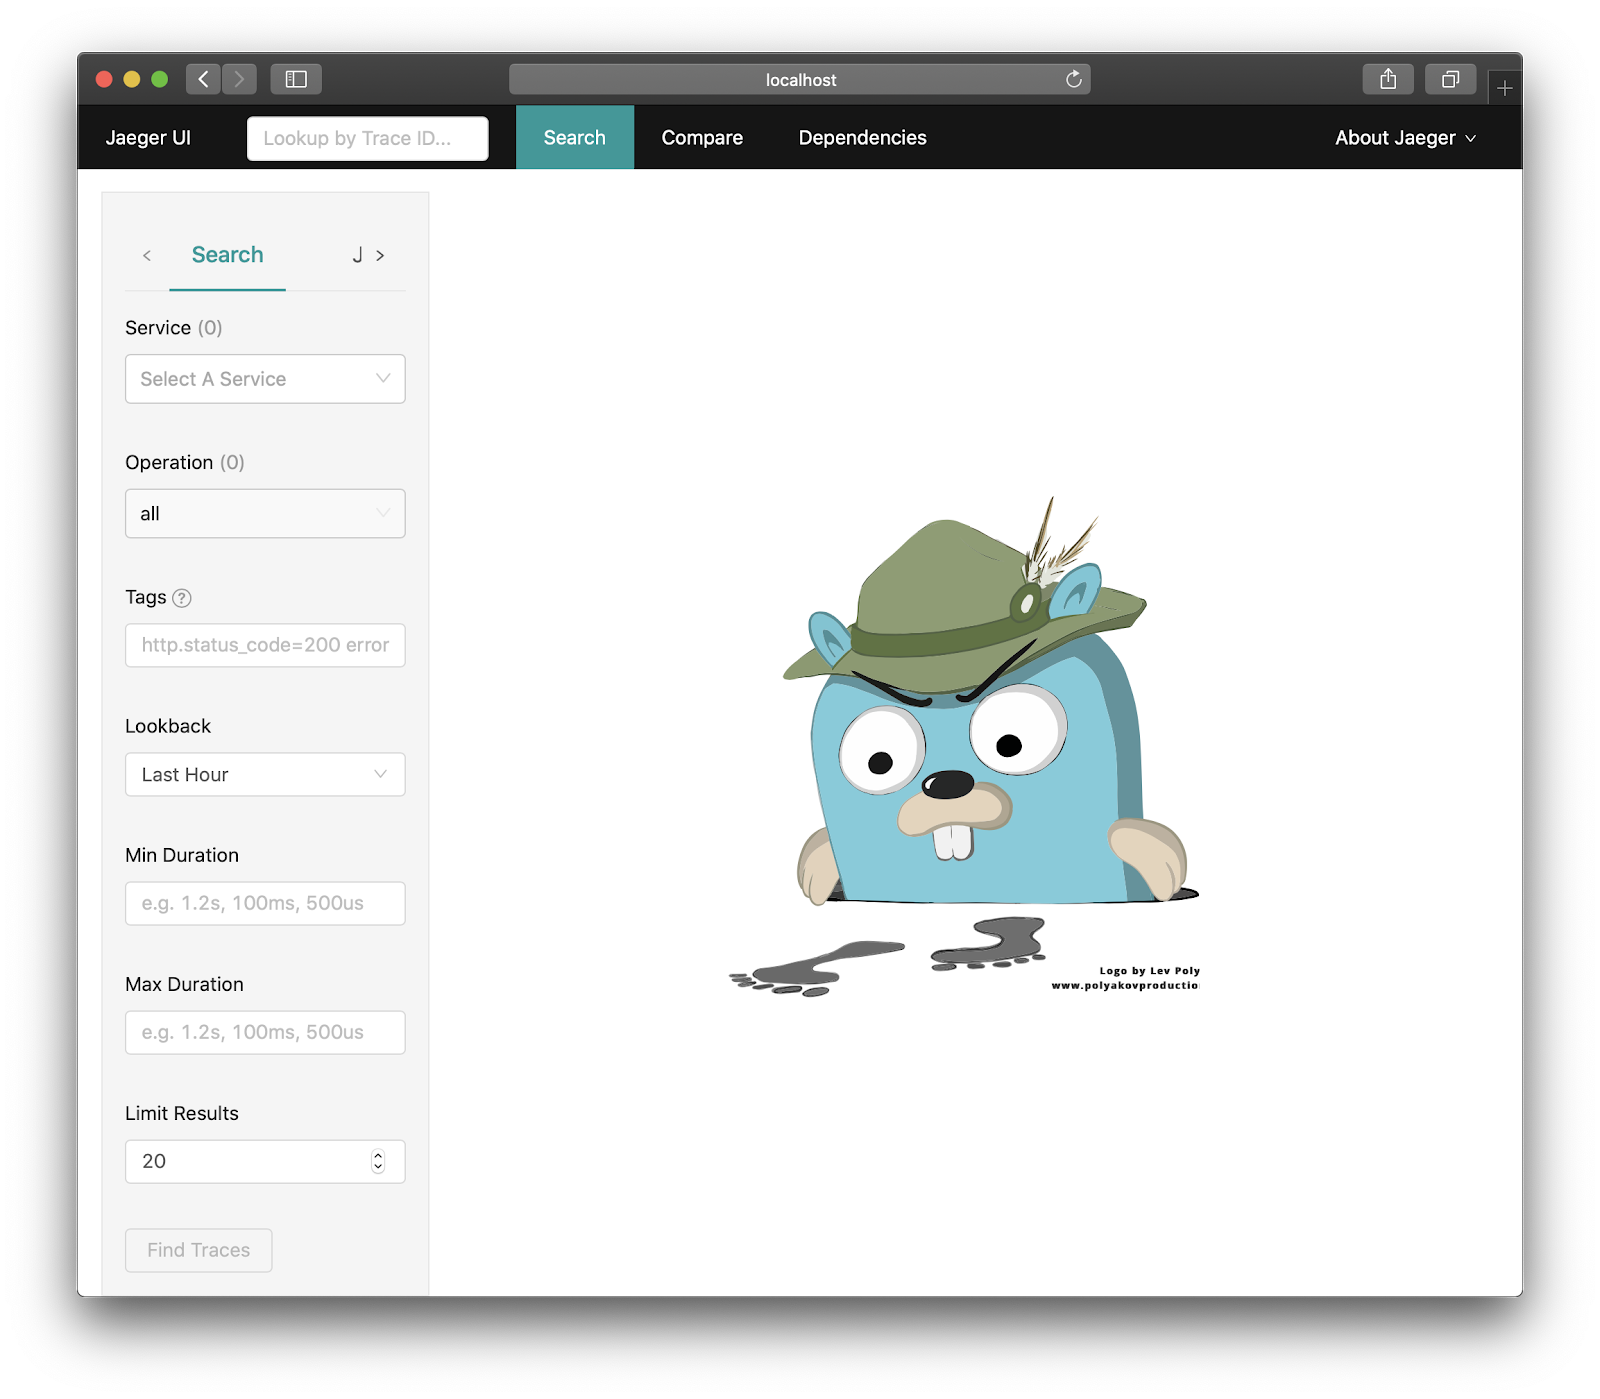
Task: Focus the Limit Results number field
Action: pos(265,1161)
